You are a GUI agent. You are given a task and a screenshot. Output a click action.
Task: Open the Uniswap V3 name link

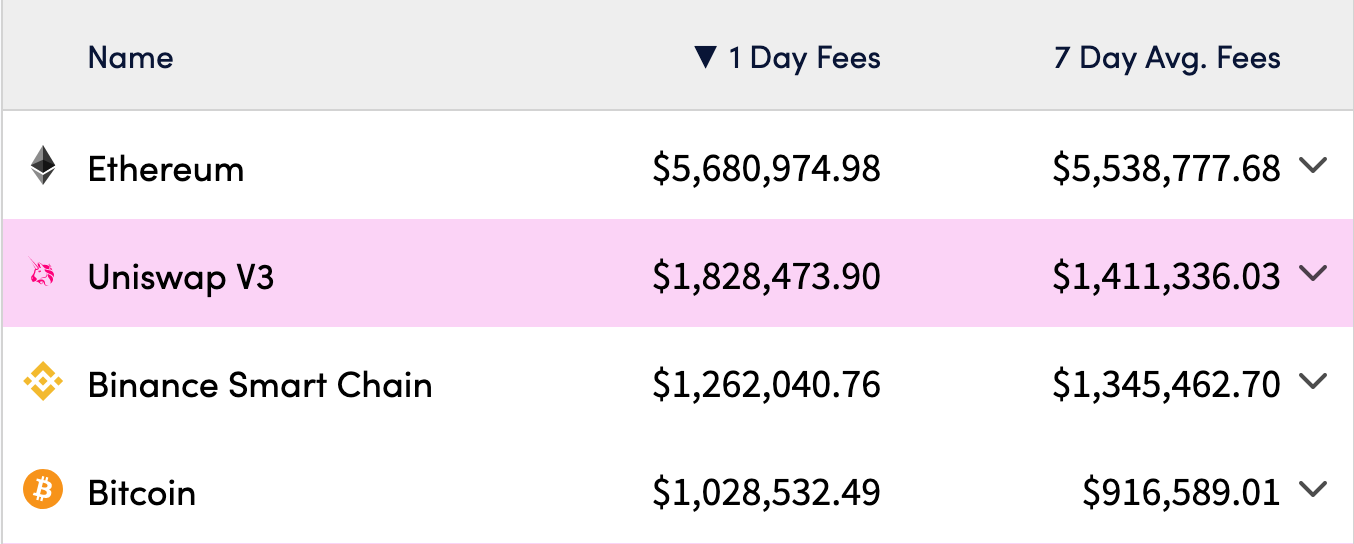(181, 277)
